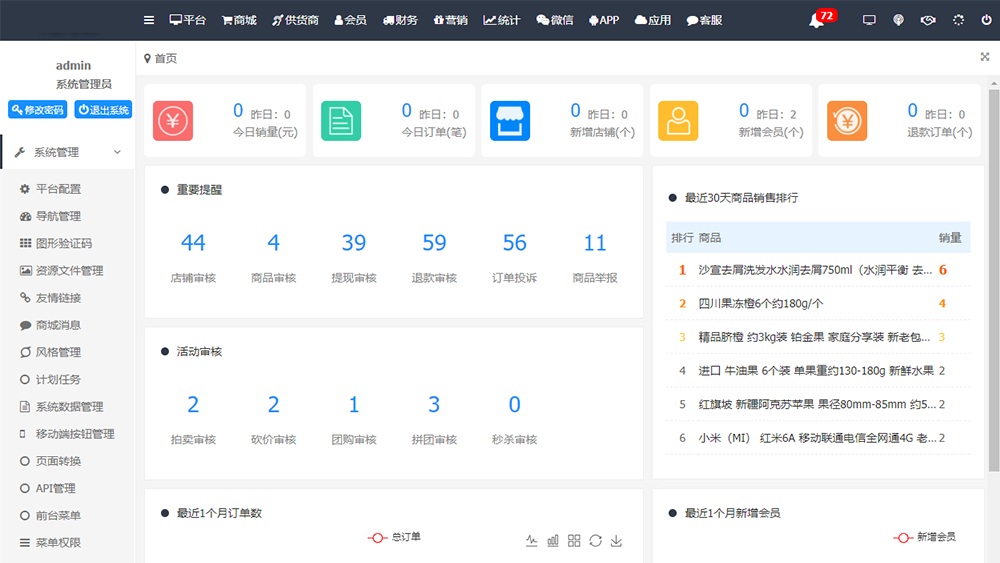Close the 首页 tab panel with X

tap(985, 57)
